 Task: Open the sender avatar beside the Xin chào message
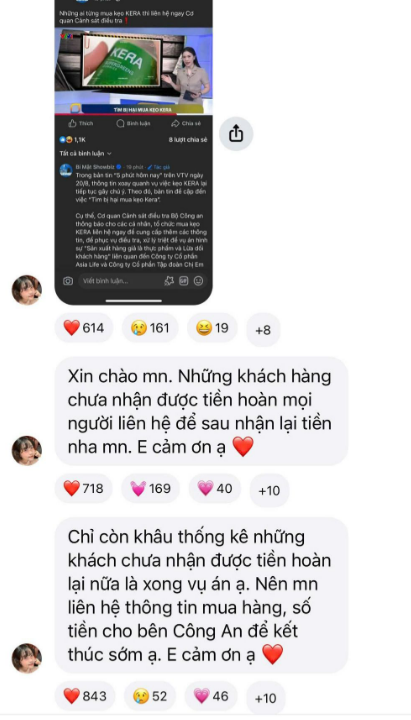[x=27, y=450]
